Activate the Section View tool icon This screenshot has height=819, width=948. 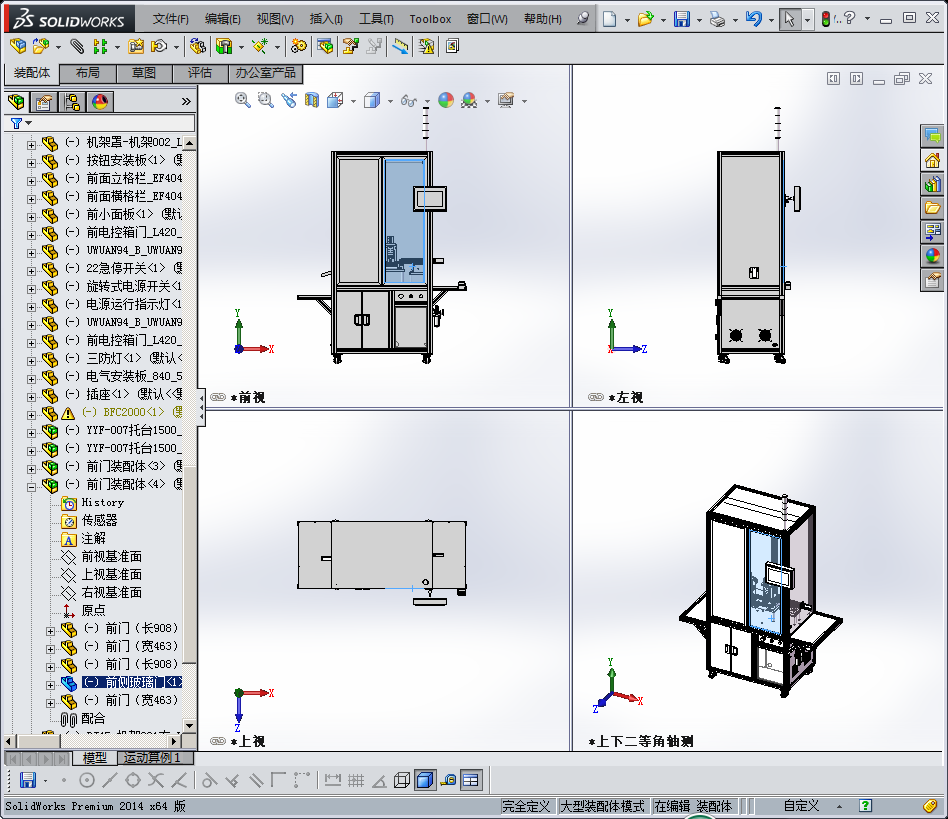click(312, 100)
